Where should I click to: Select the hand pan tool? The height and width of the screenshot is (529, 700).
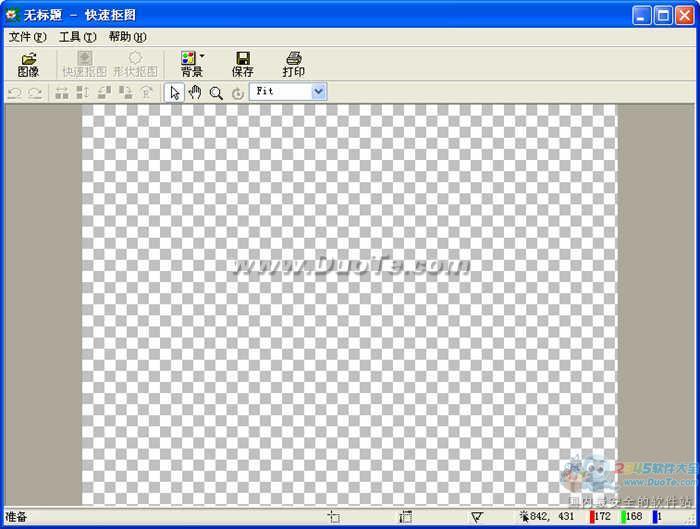click(x=195, y=92)
